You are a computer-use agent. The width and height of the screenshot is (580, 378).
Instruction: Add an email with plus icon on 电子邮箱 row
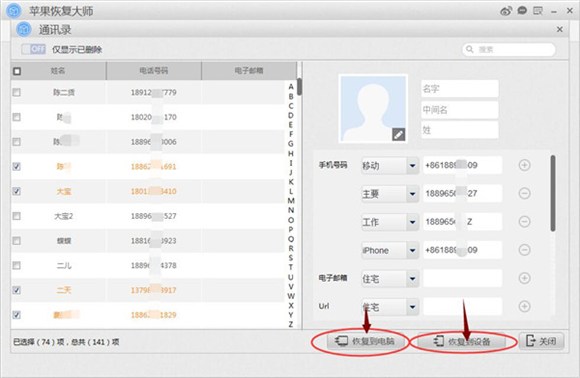(524, 278)
